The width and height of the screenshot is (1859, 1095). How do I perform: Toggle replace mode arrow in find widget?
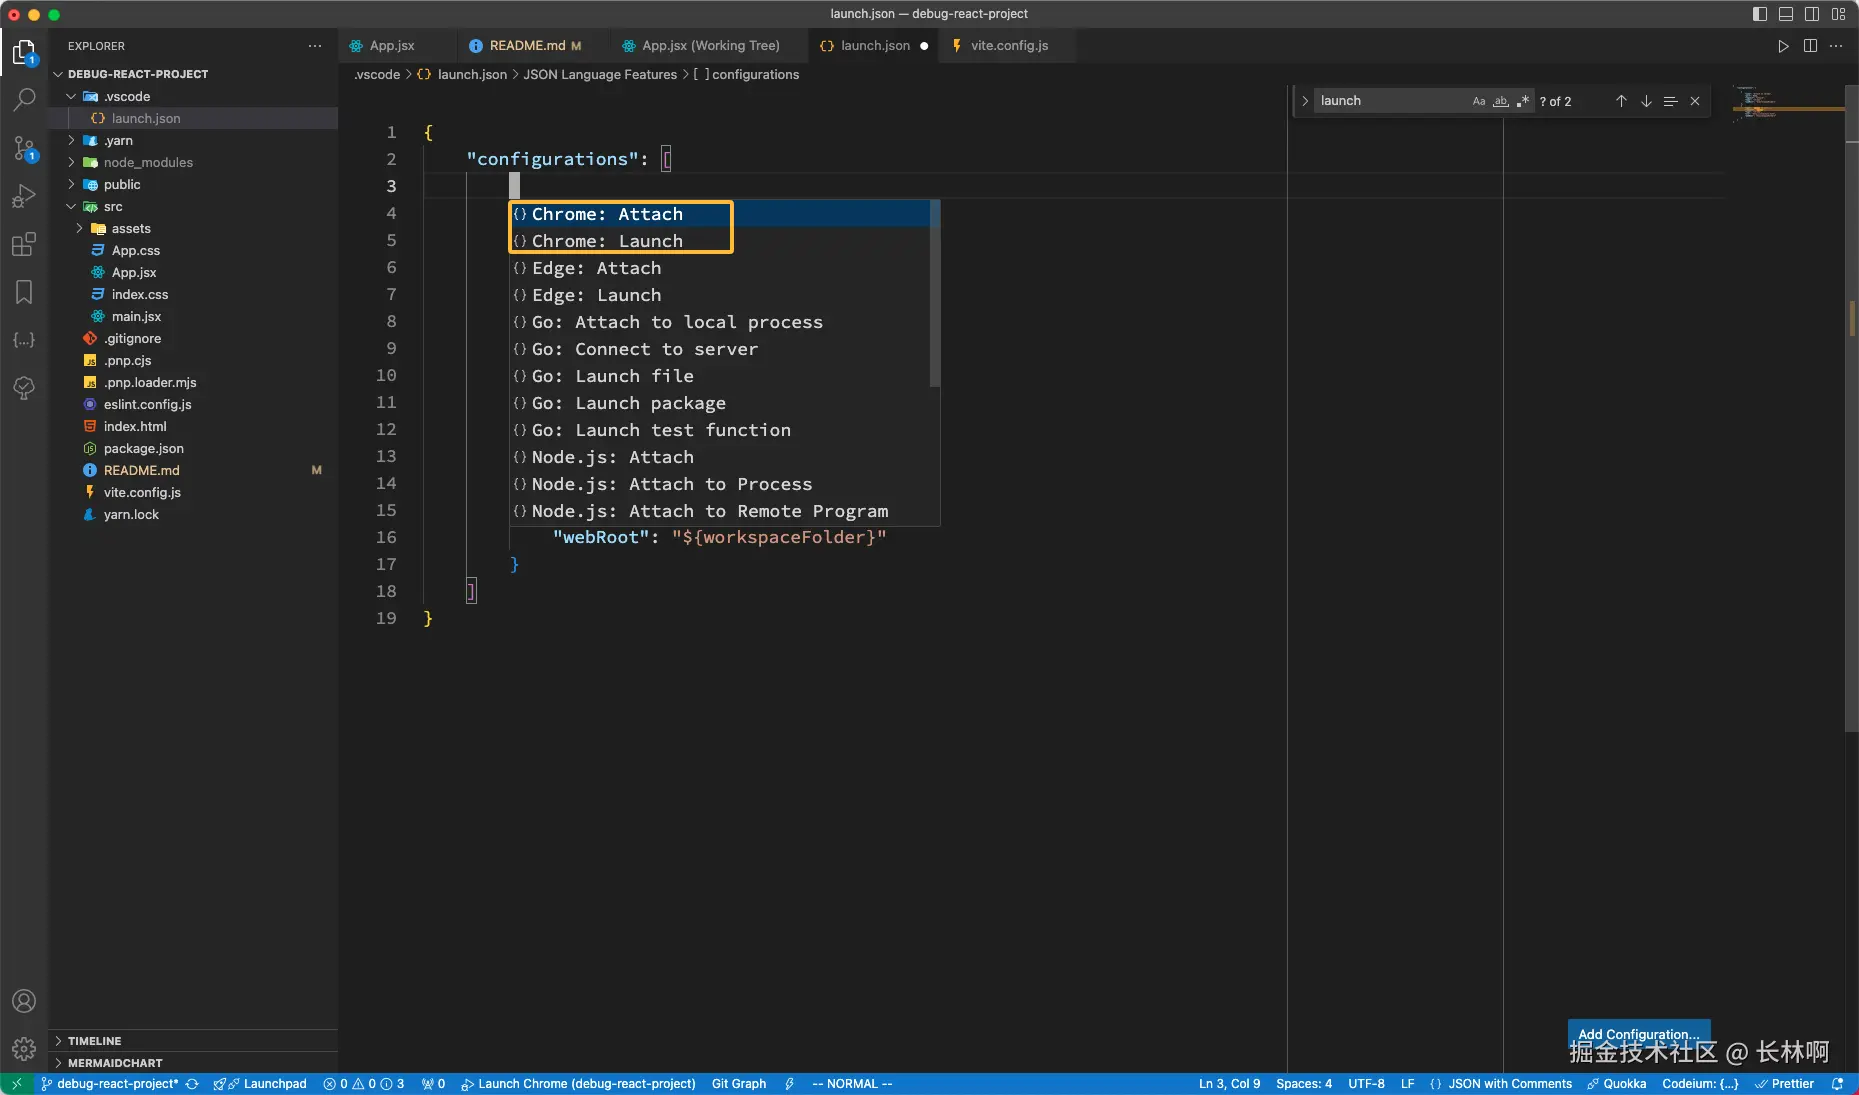1305,101
